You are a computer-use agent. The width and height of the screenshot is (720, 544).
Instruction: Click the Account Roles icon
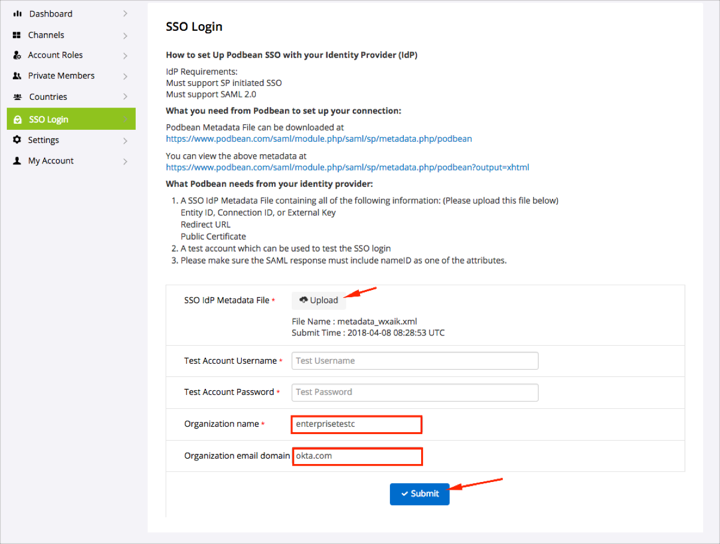coord(17,55)
